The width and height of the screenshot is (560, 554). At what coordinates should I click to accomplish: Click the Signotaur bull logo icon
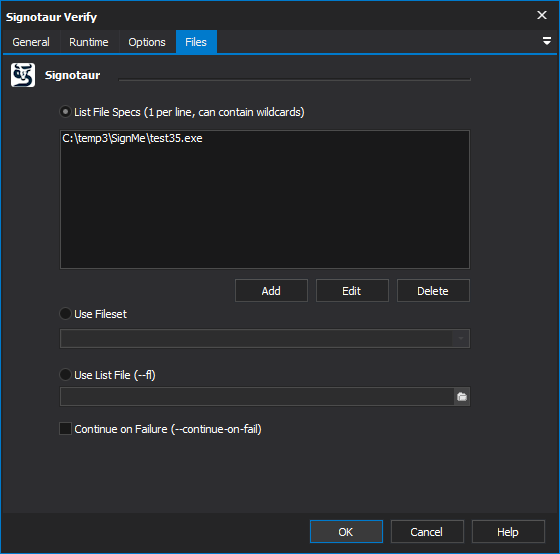coord(23,75)
